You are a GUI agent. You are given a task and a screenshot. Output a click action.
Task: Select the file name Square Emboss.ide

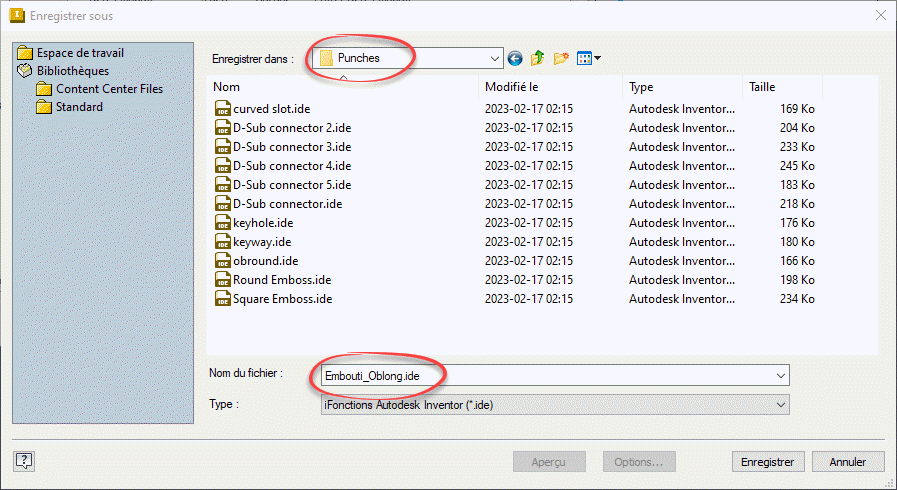tap(283, 298)
